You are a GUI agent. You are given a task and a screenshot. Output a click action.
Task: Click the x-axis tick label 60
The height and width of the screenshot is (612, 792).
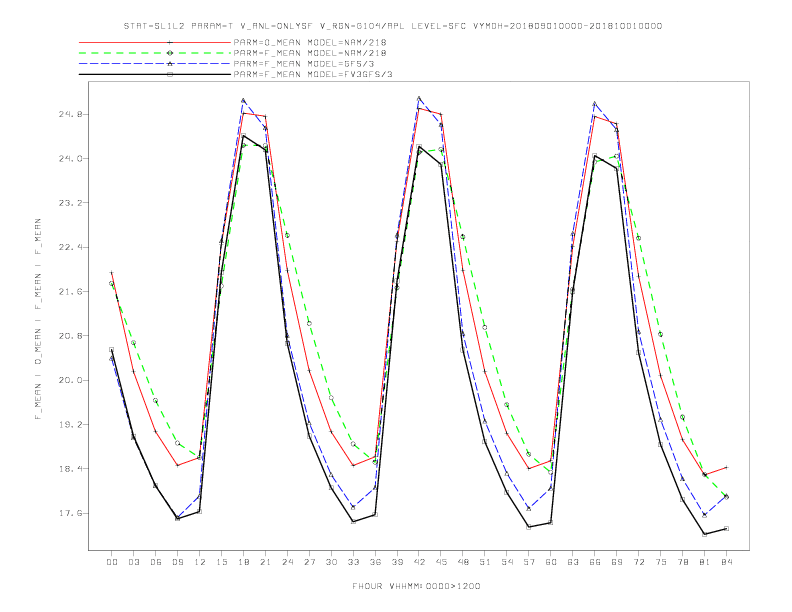coord(551,562)
